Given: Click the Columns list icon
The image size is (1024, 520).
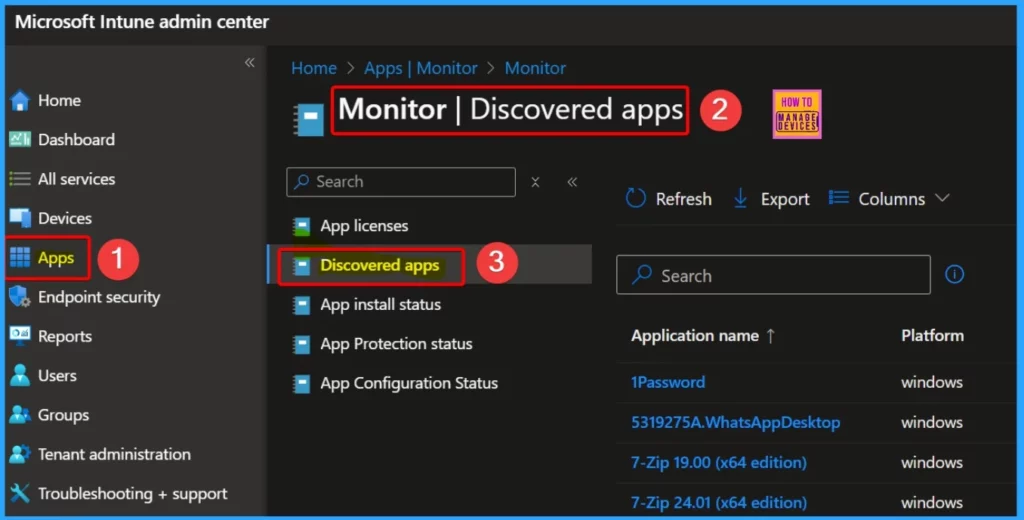Looking at the screenshot, I should pos(839,197).
